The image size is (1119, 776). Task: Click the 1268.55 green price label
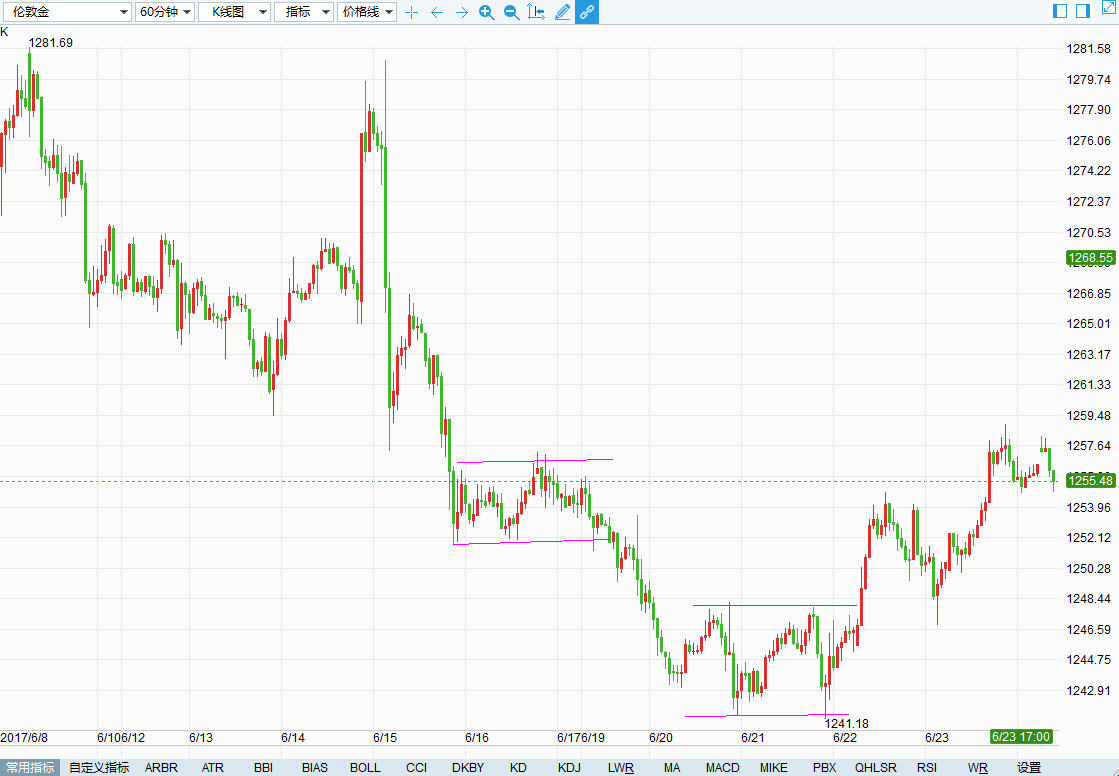coord(1090,258)
